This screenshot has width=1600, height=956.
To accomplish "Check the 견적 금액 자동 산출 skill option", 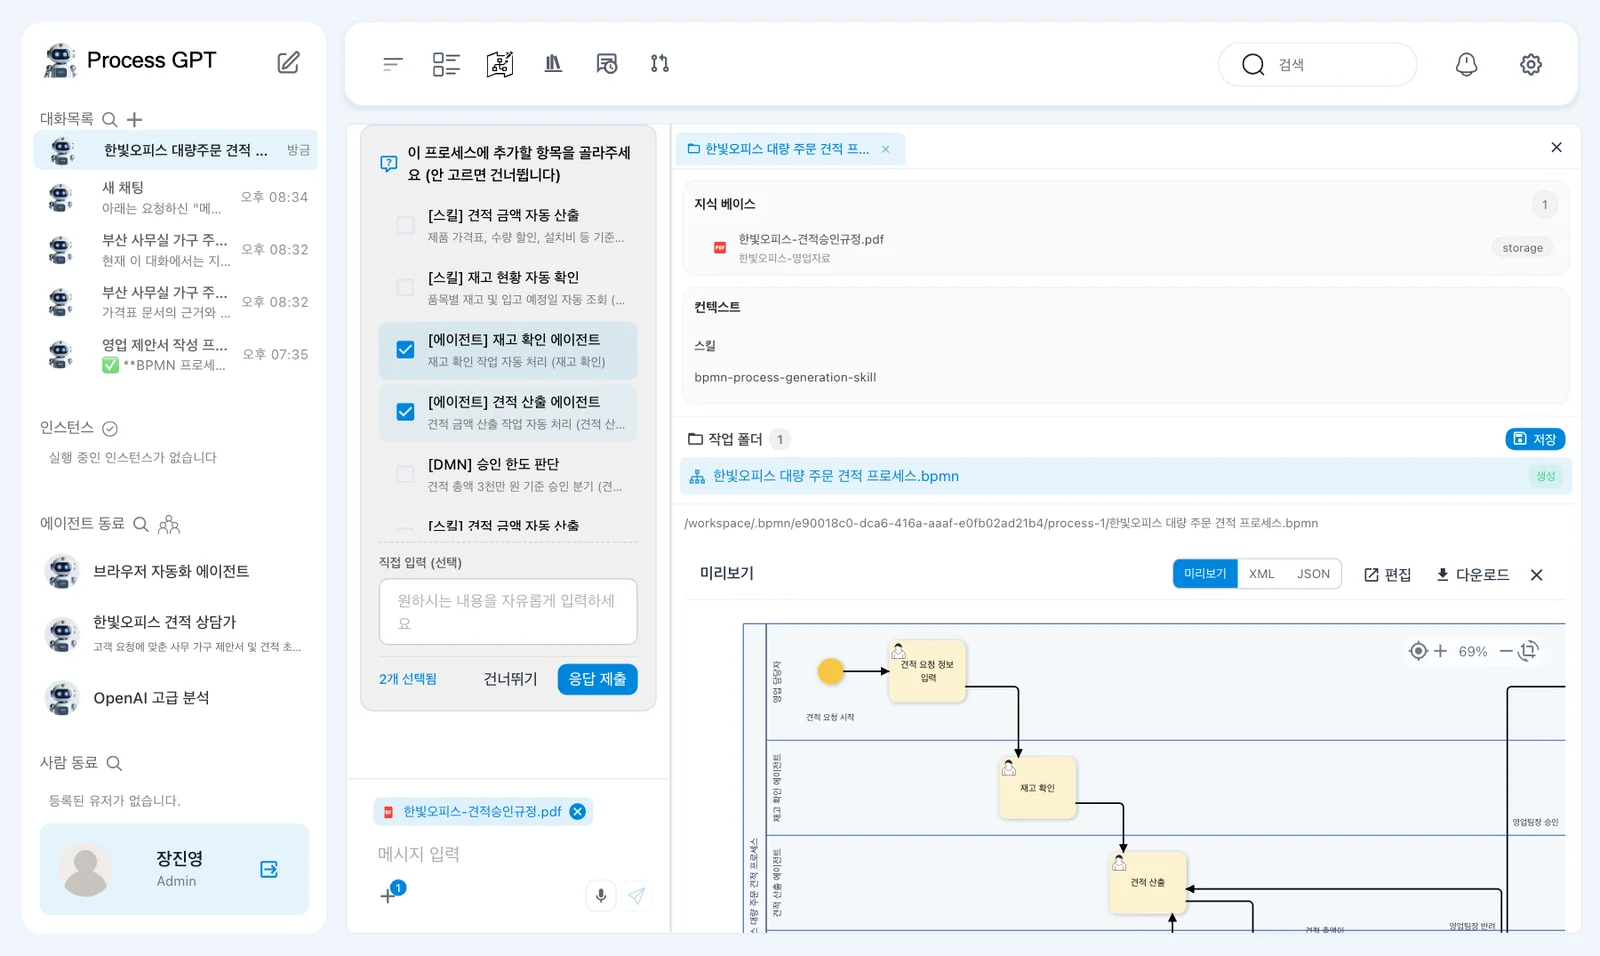I will (405, 225).
